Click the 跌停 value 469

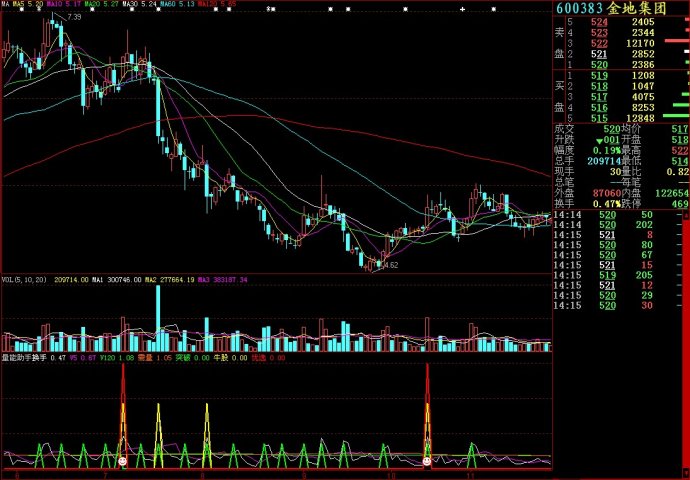point(680,204)
